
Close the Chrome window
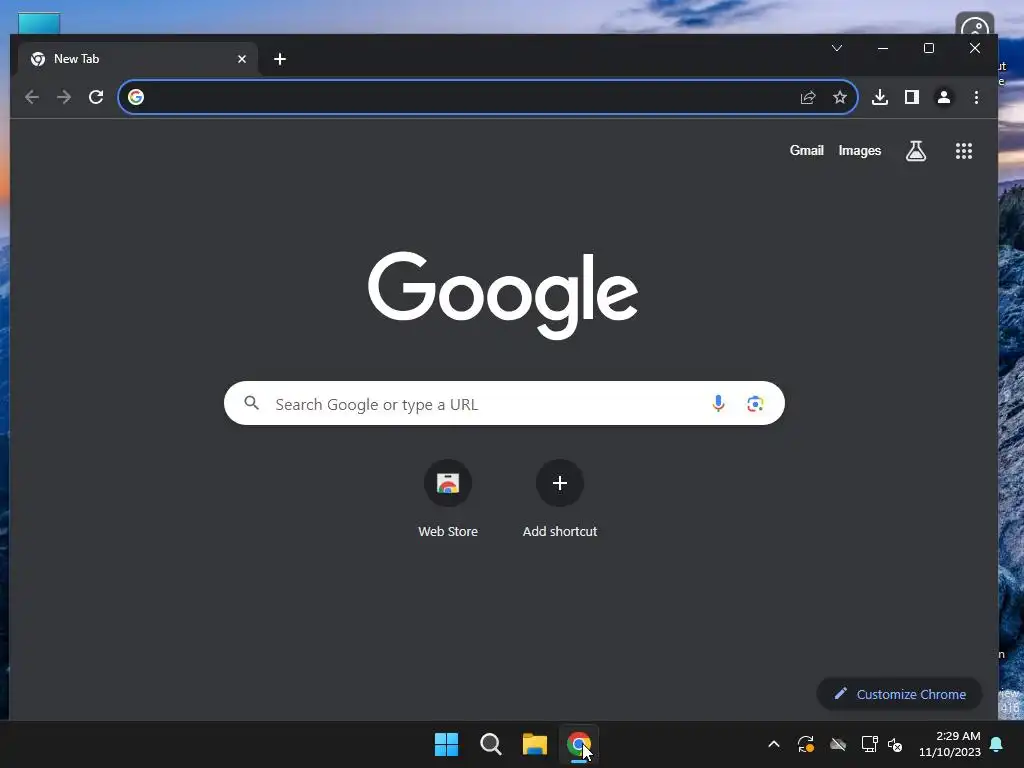[x=975, y=48]
